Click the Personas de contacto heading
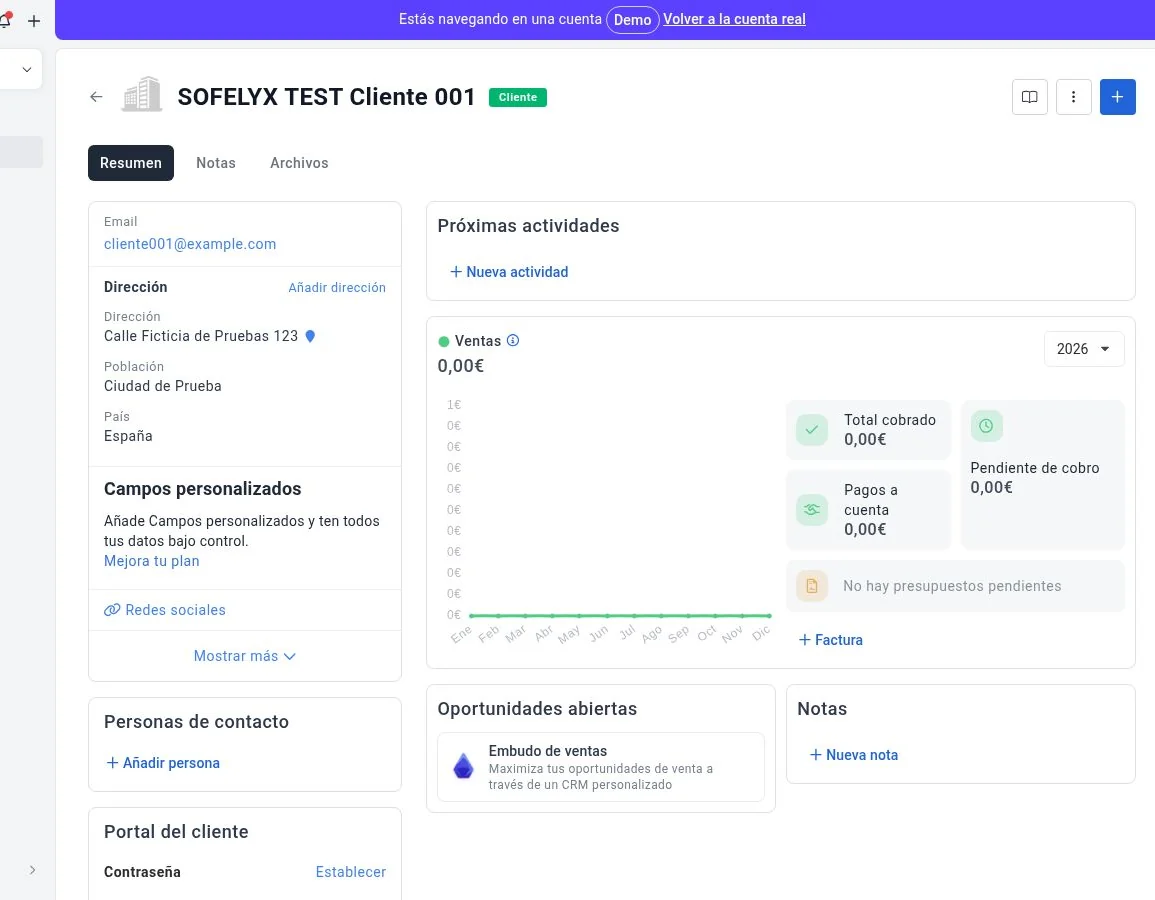Image resolution: width=1155 pixels, height=900 pixels. click(196, 722)
